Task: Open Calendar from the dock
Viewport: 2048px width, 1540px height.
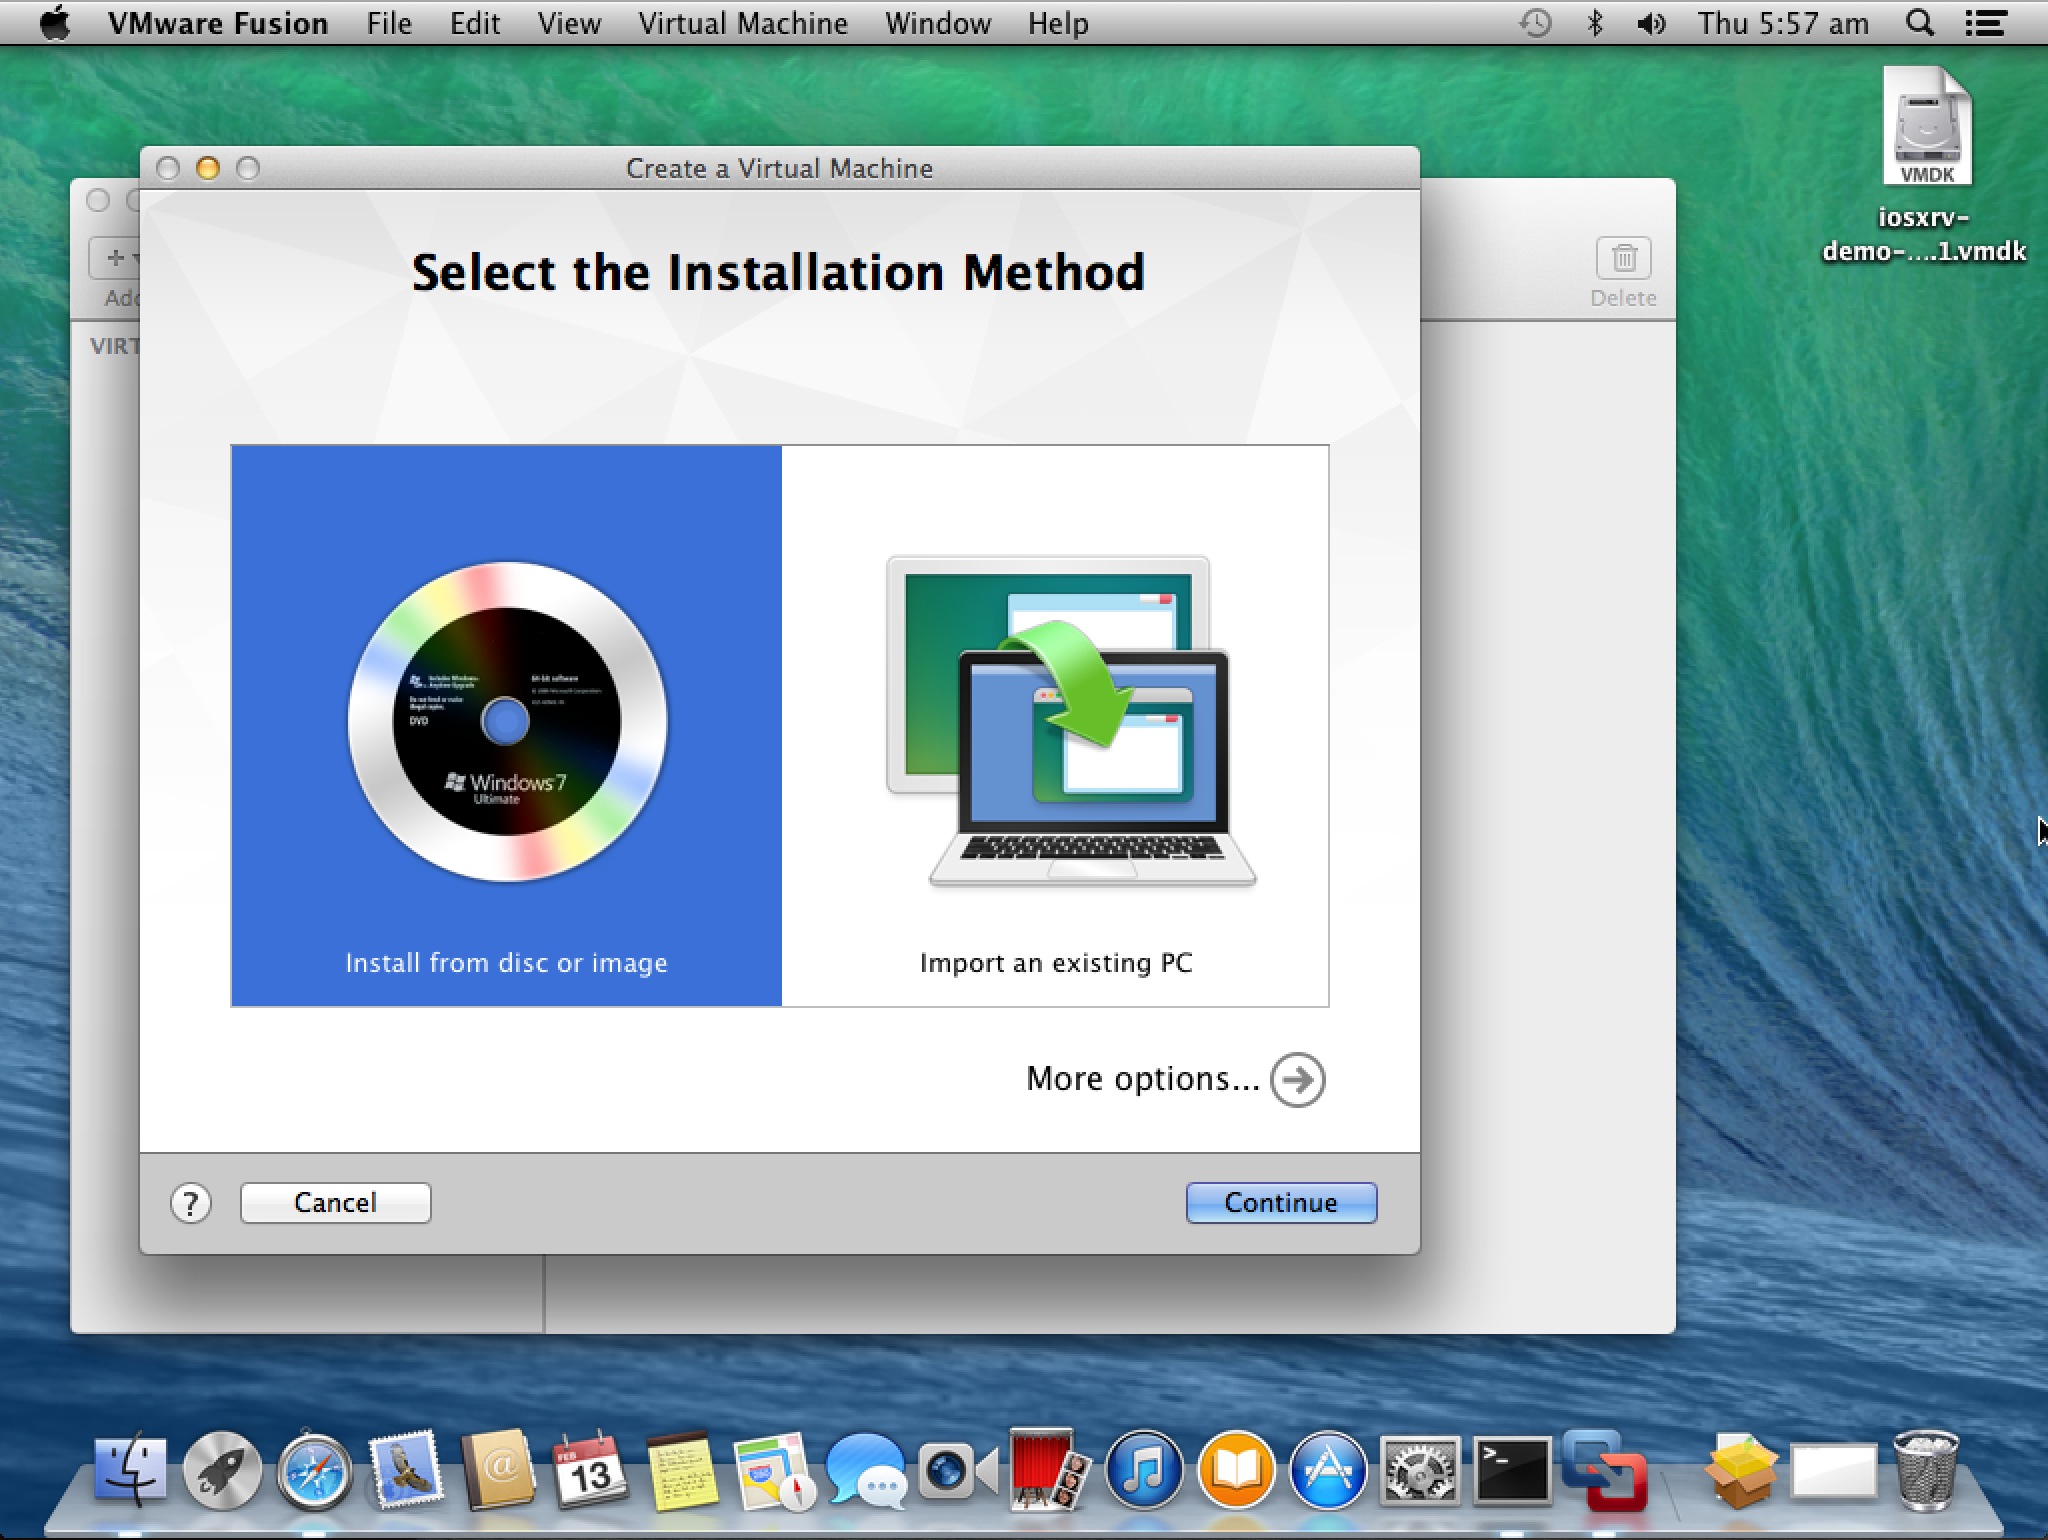Action: (x=590, y=1471)
